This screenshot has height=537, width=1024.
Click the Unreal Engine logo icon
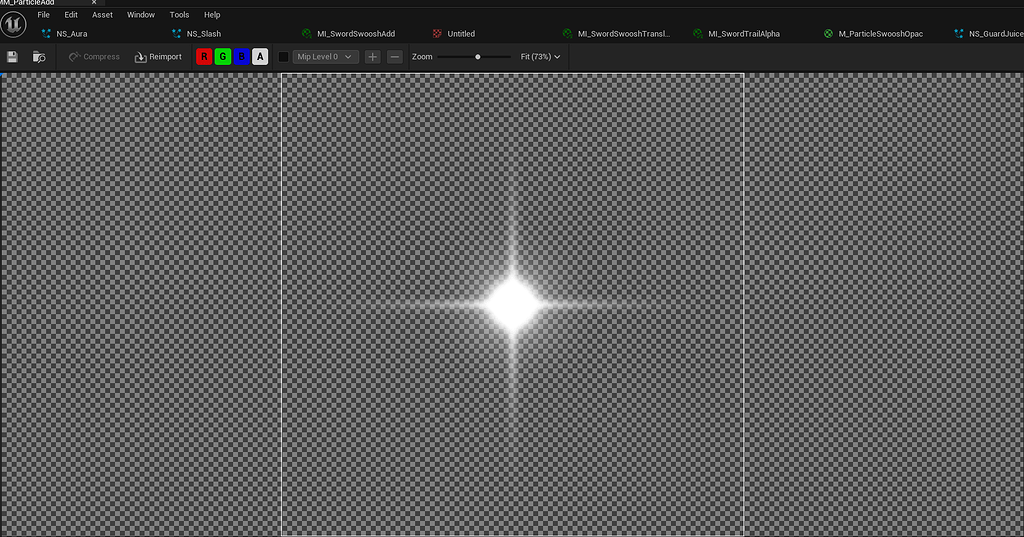pyautogui.click(x=13, y=25)
